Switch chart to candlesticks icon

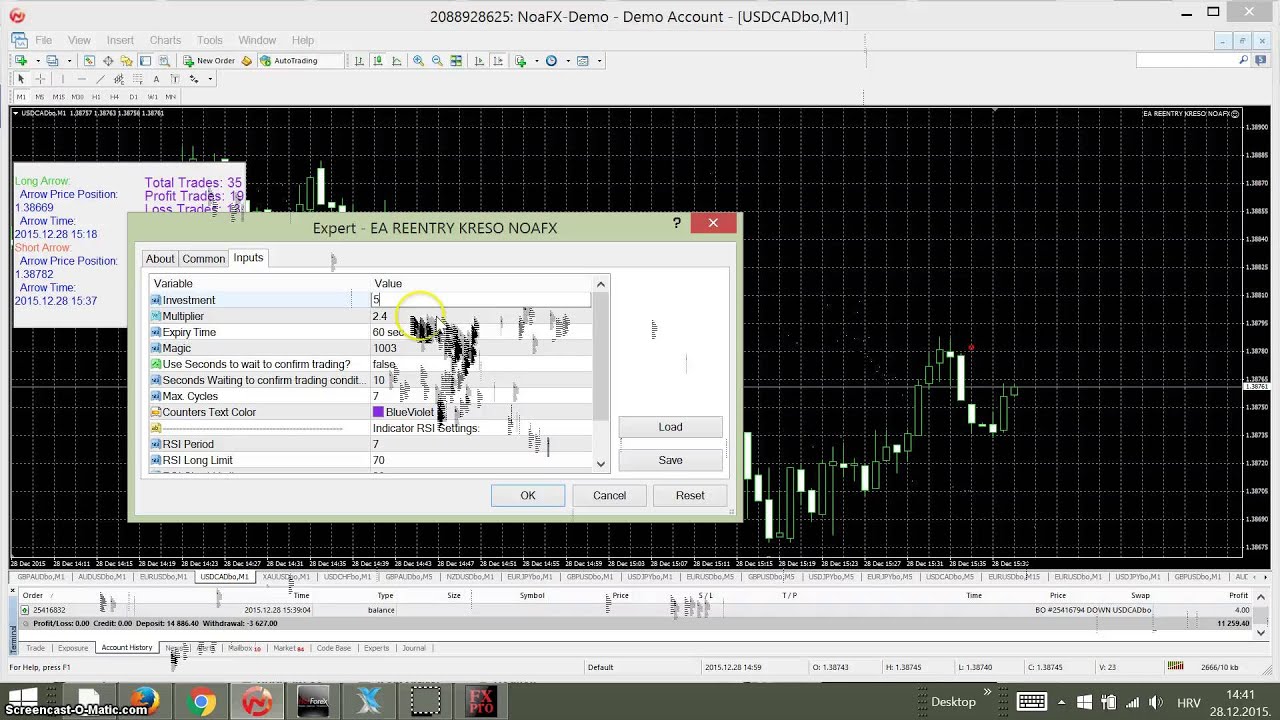click(378, 61)
